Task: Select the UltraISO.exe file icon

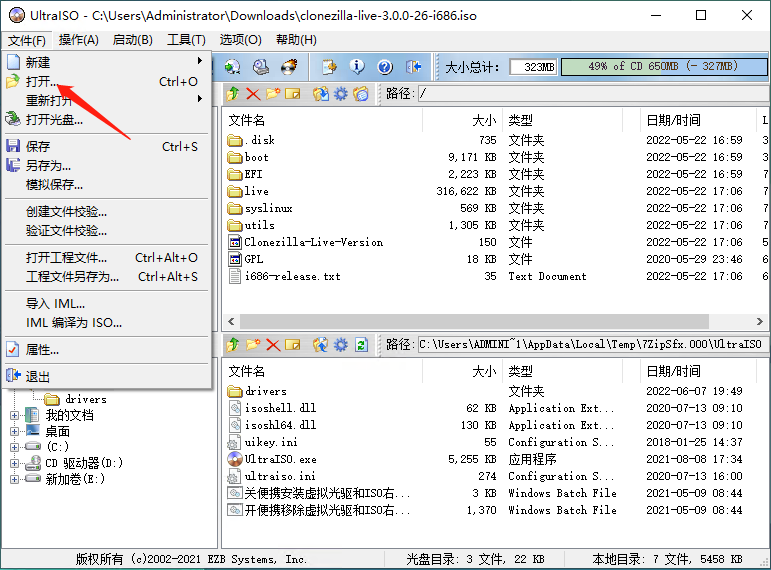Action: coord(235,459)
